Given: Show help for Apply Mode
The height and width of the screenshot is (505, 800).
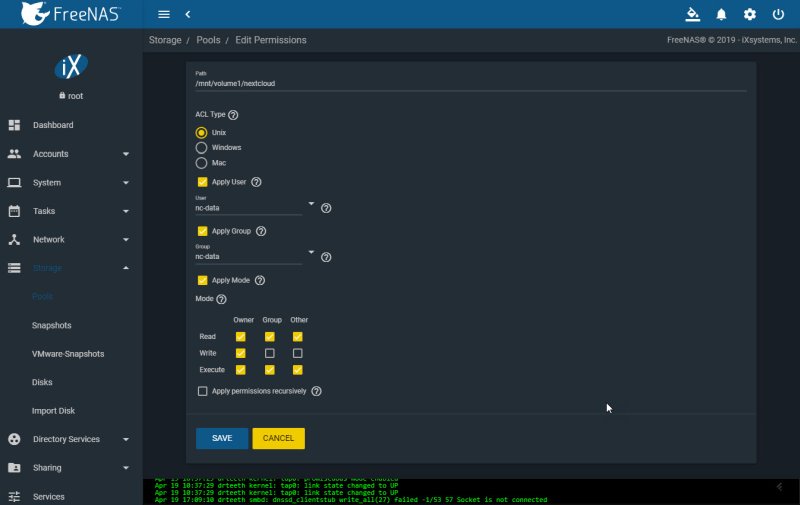Looking at the screenshot, I should (x=260, y=280).
